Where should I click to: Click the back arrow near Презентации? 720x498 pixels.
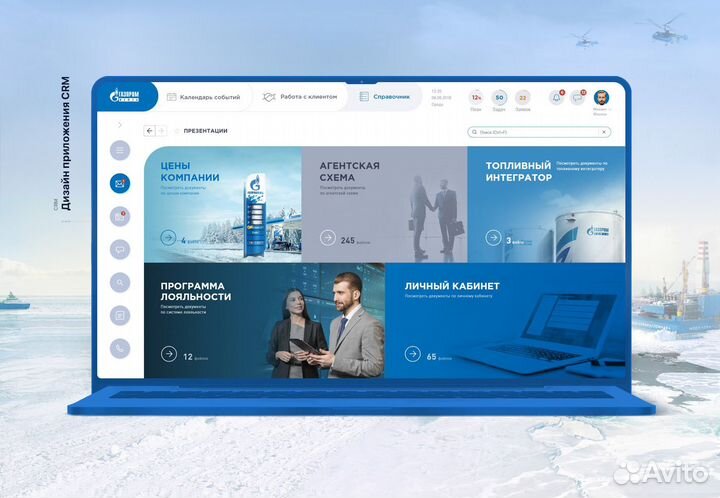(150, 131)
